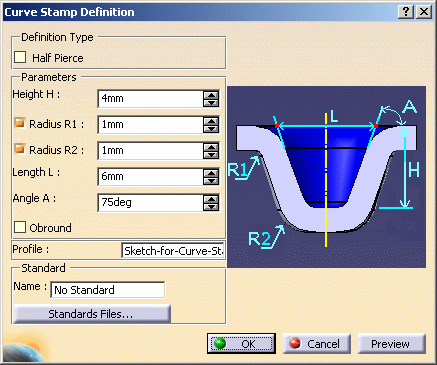The height and width of the screenshot is (365, 437).
Task: Click the 'Half Pierce' label text
Action: pos(58,58)
